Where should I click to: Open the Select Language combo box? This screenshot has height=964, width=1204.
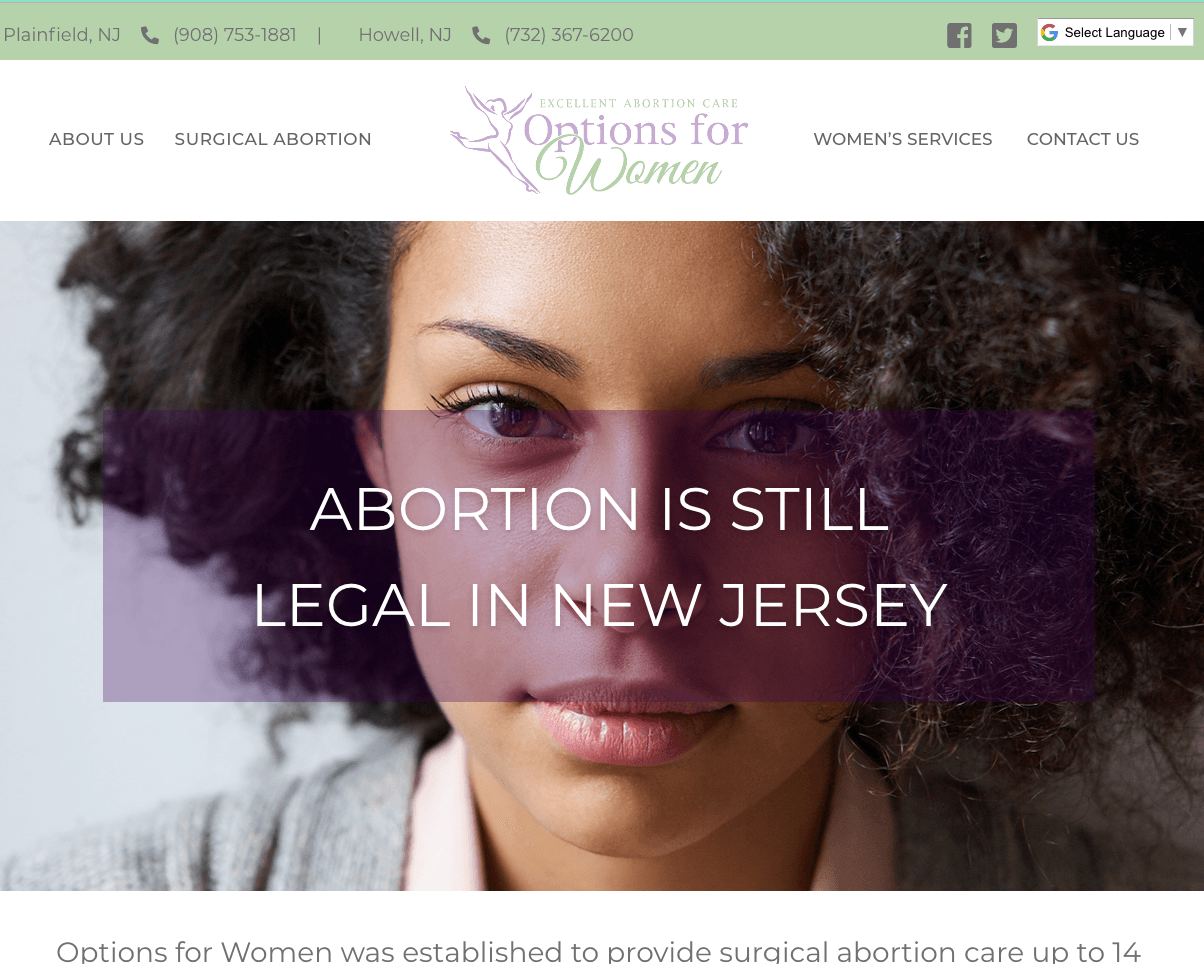point(1115,32)
